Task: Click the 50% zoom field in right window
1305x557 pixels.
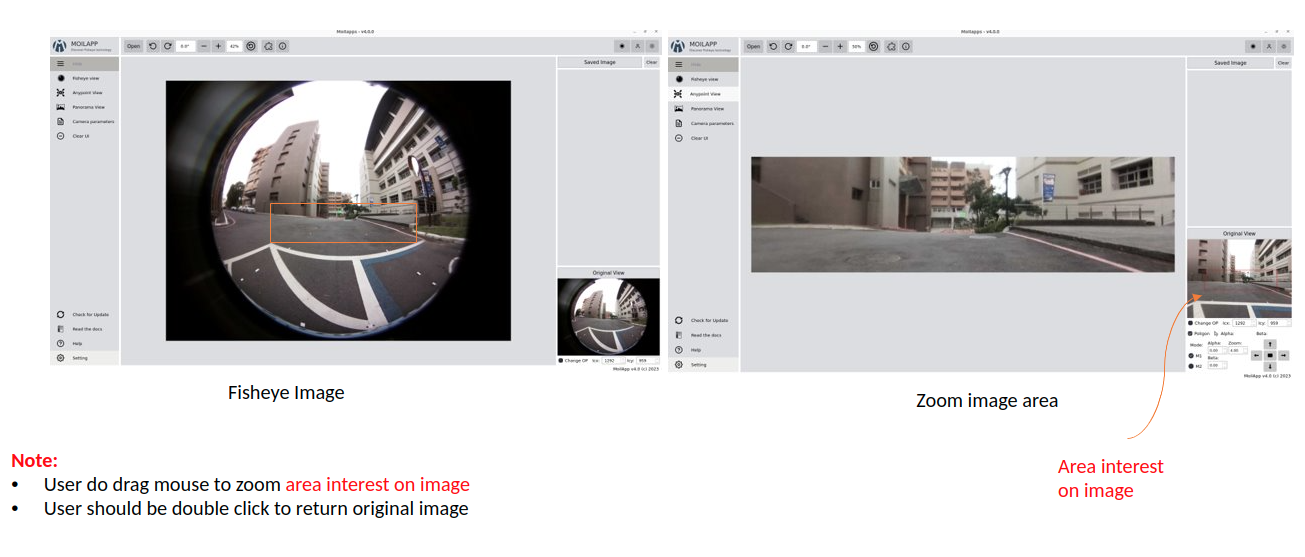Action: click(x=856, y=46)
